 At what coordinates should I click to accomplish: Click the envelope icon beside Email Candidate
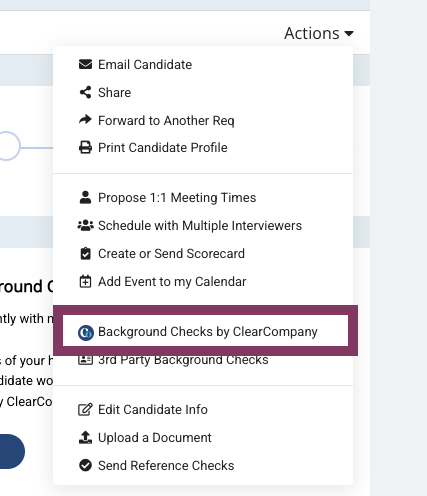[85, 64]
